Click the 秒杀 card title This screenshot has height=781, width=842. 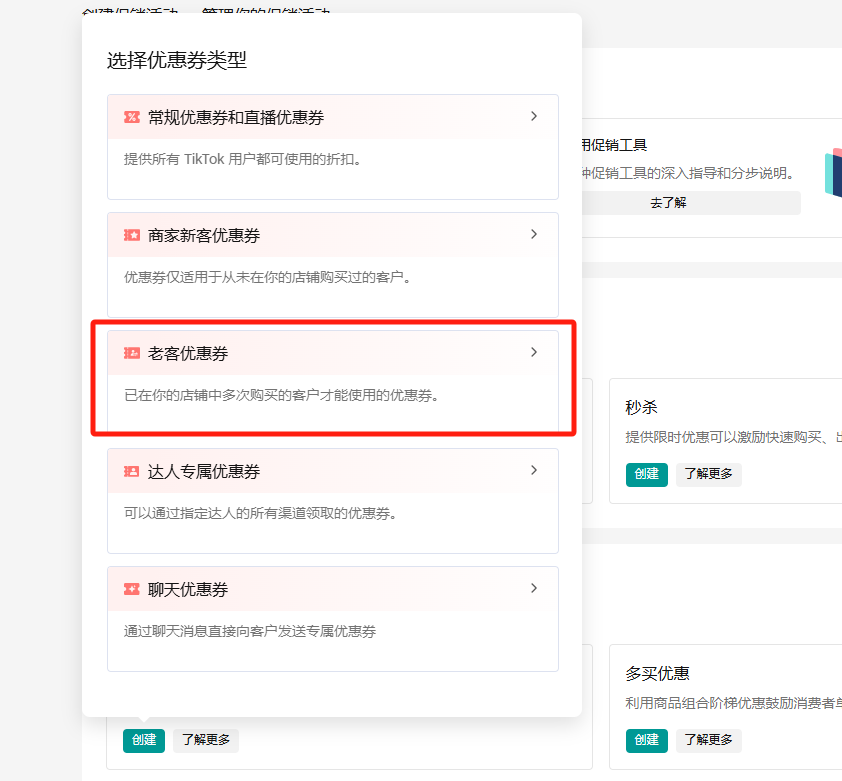[x=641, y=408]
